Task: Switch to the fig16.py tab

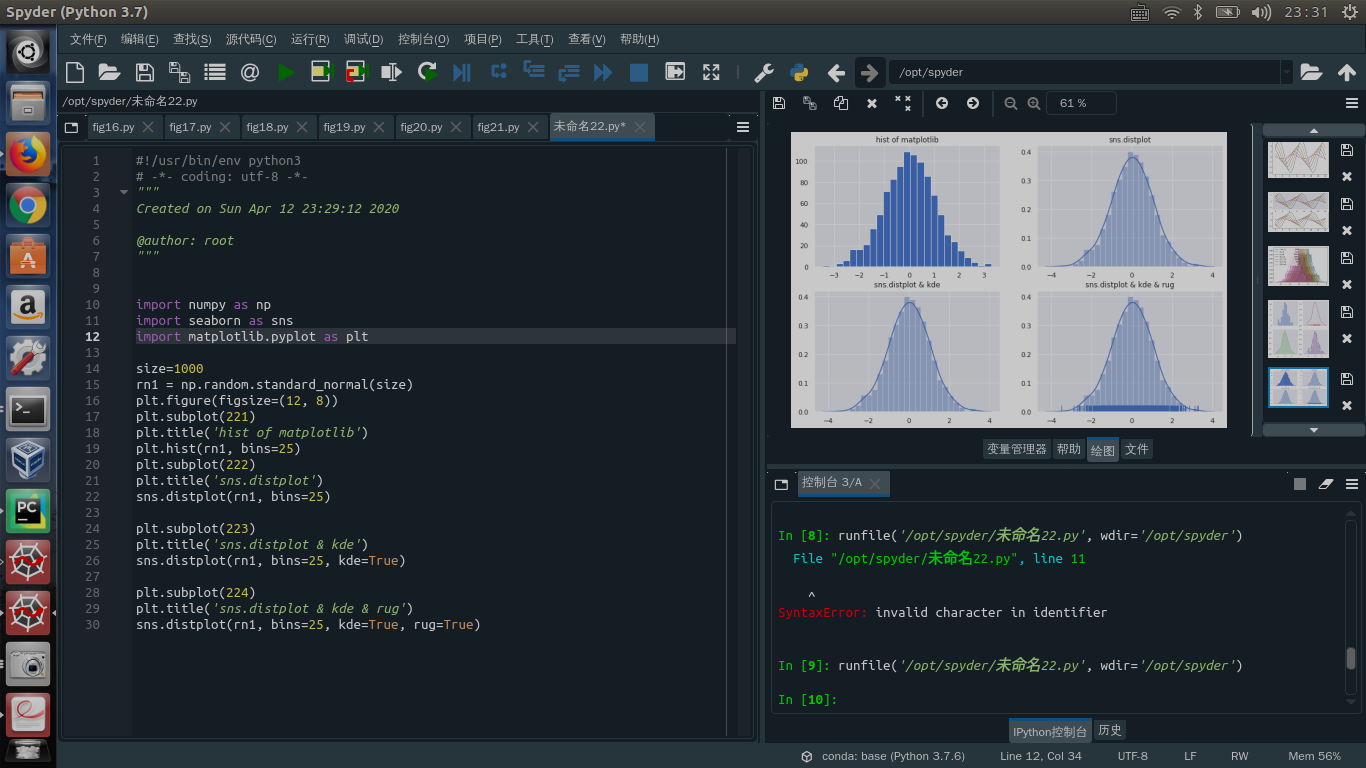Action: click(x=113, y=127)
